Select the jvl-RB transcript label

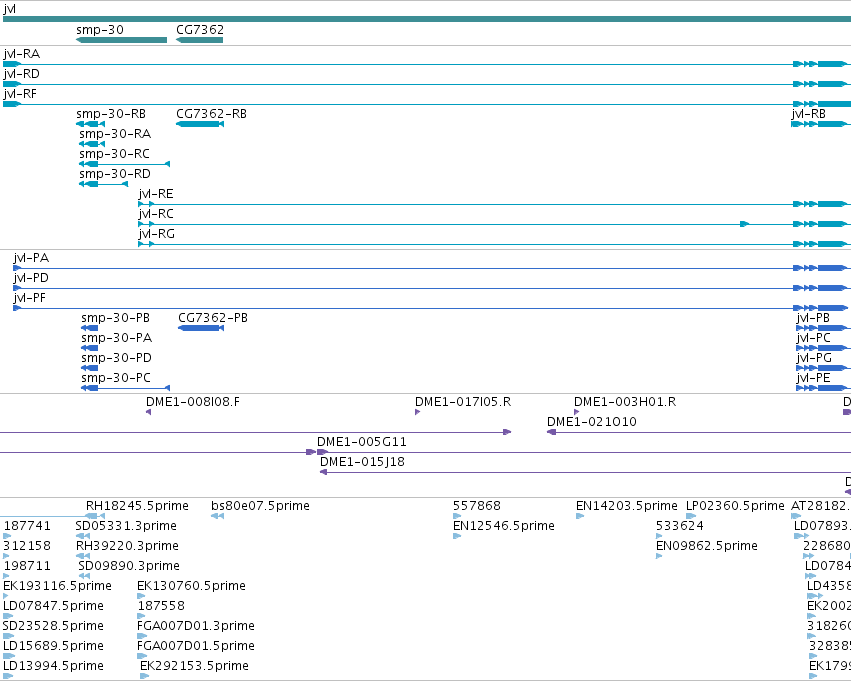[x=809, y=114]
